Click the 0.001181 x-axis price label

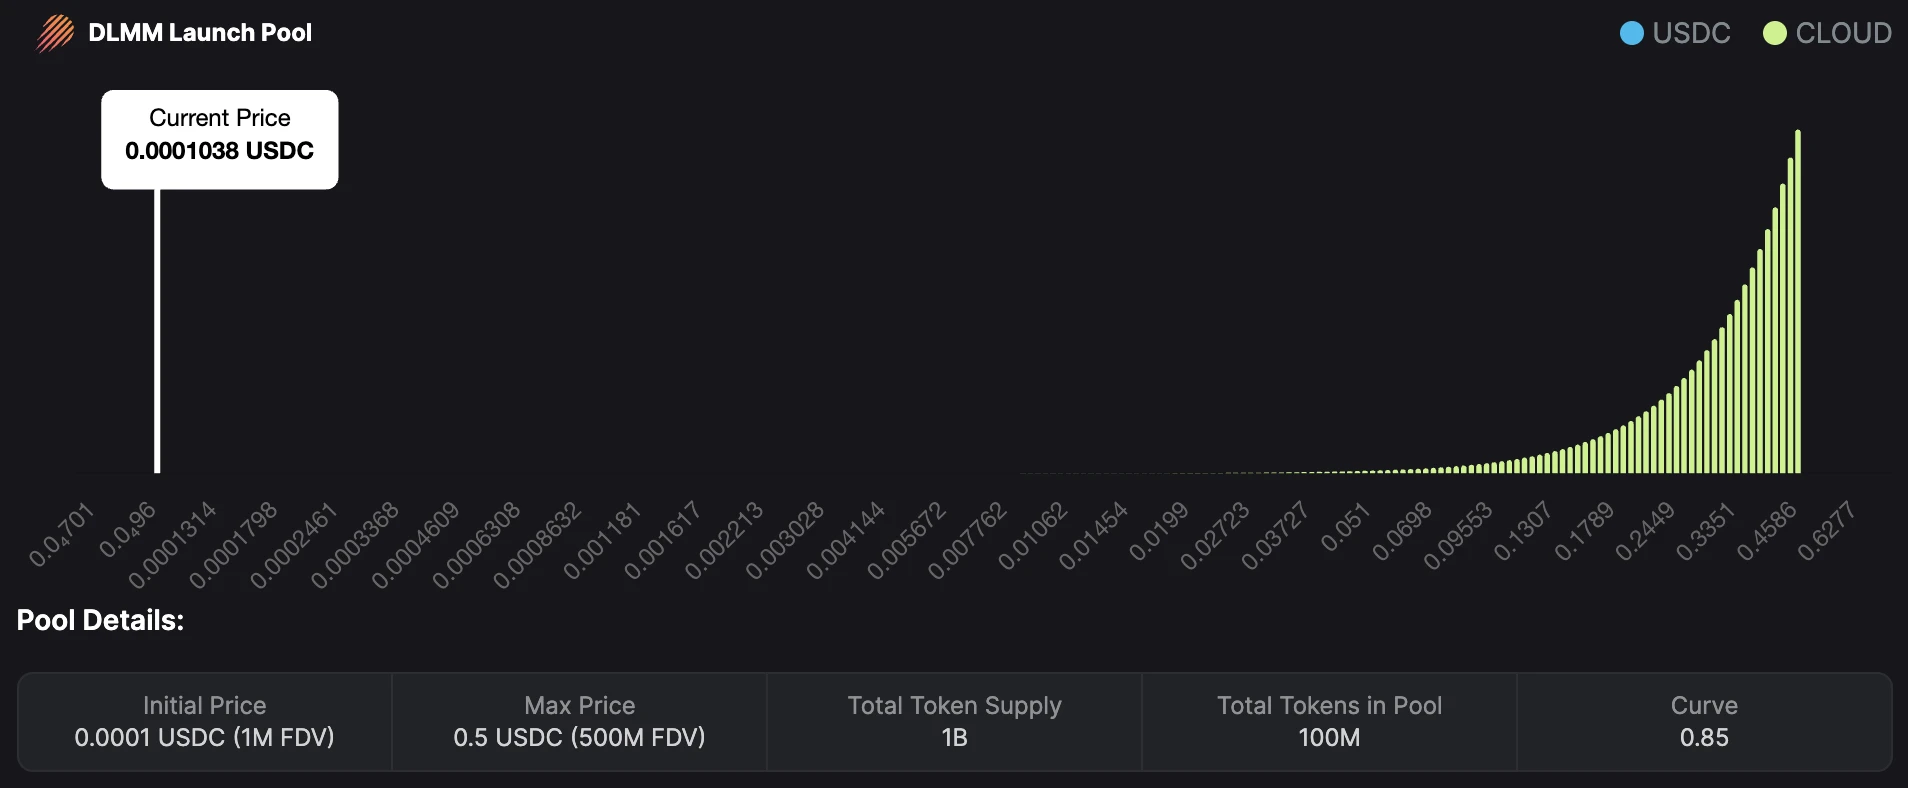pos(602,541)
